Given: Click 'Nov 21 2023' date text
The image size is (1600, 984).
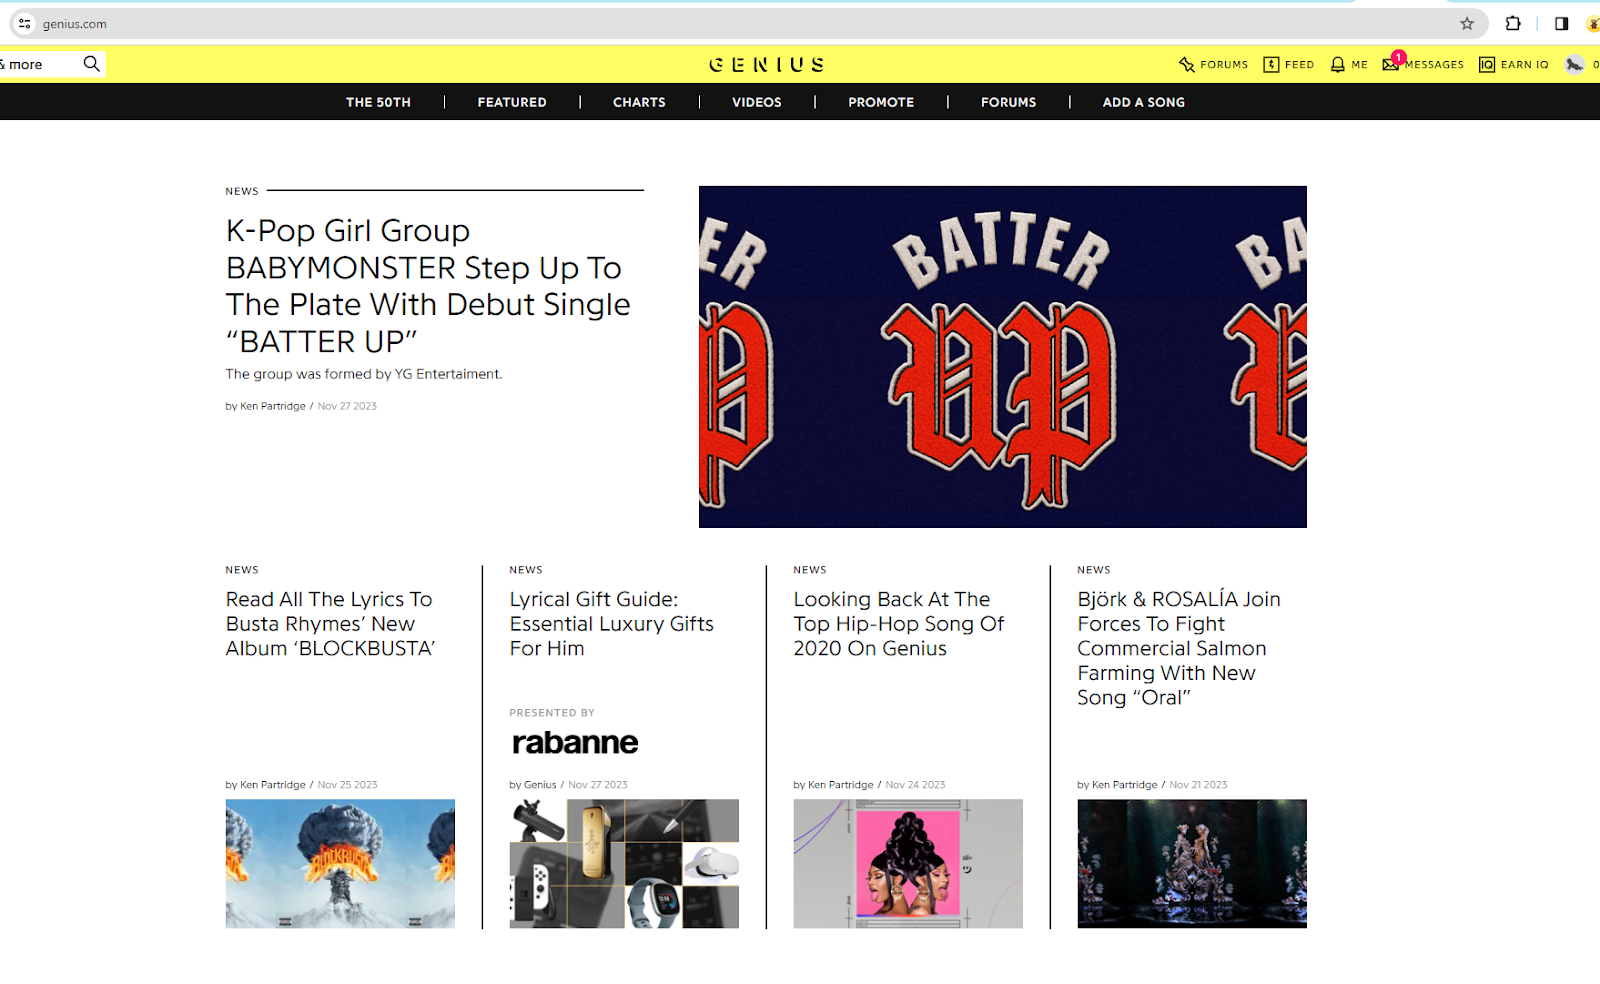Looking at the screenshot, I should pyautogui.click(x=1198, y=785).
